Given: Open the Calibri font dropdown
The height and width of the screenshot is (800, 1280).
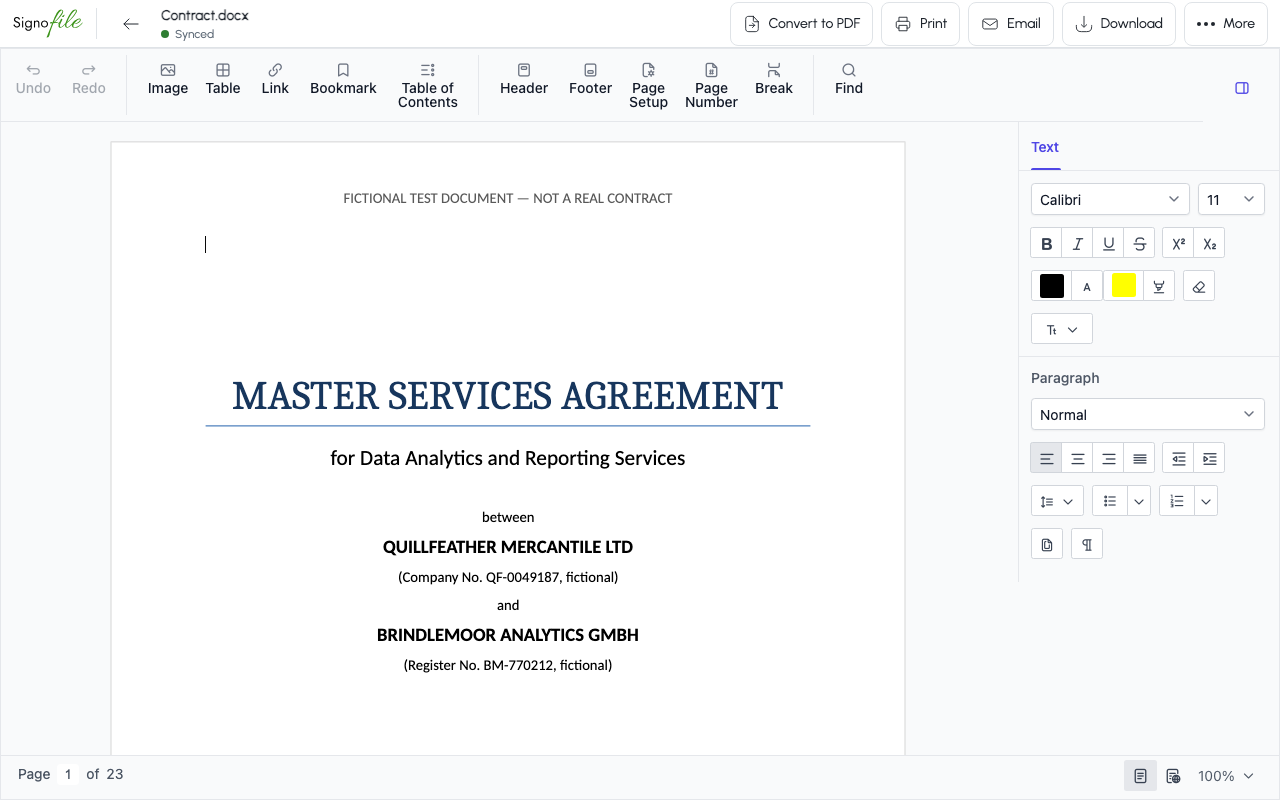Looking at the screenshot, I should click(1110, 199).
